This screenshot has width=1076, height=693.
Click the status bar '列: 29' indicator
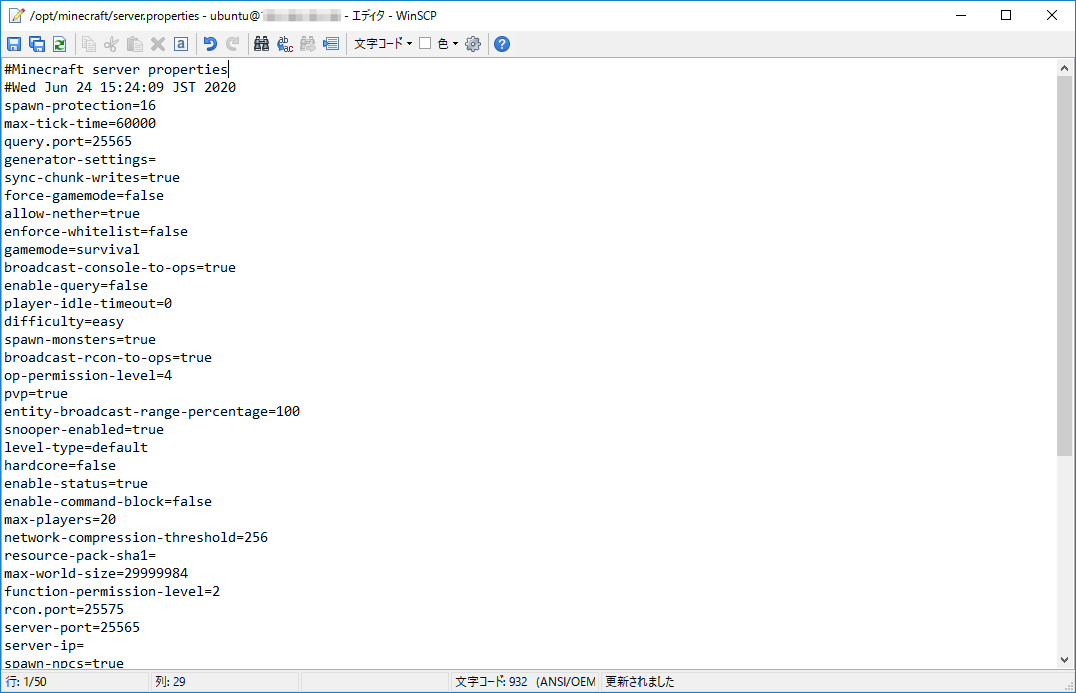(x=170, y=681)
